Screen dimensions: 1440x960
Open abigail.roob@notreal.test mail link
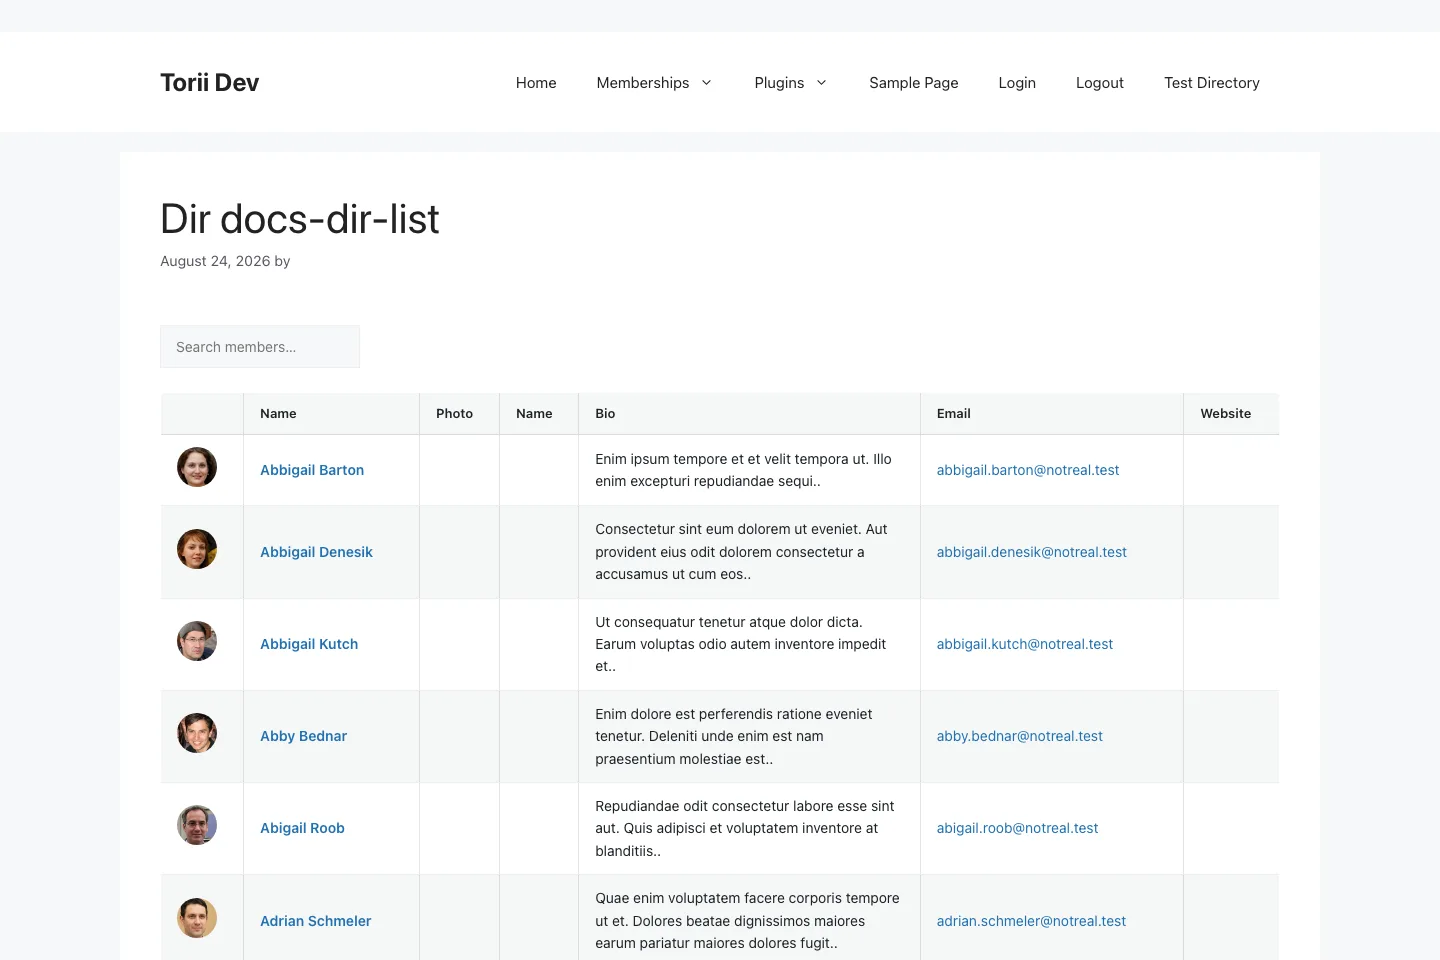tap(1017, 828)
